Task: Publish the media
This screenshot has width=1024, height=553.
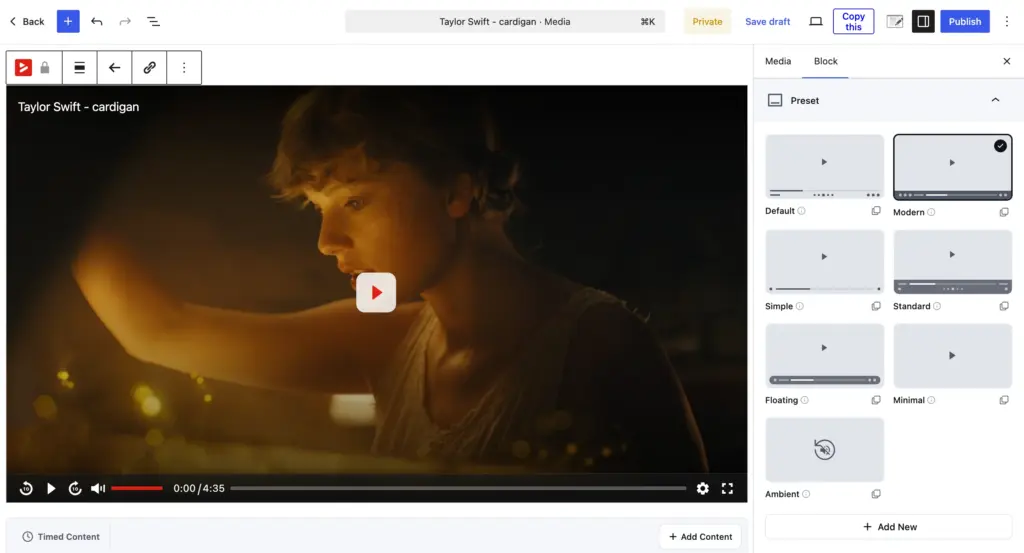Action: click(965, 22)
